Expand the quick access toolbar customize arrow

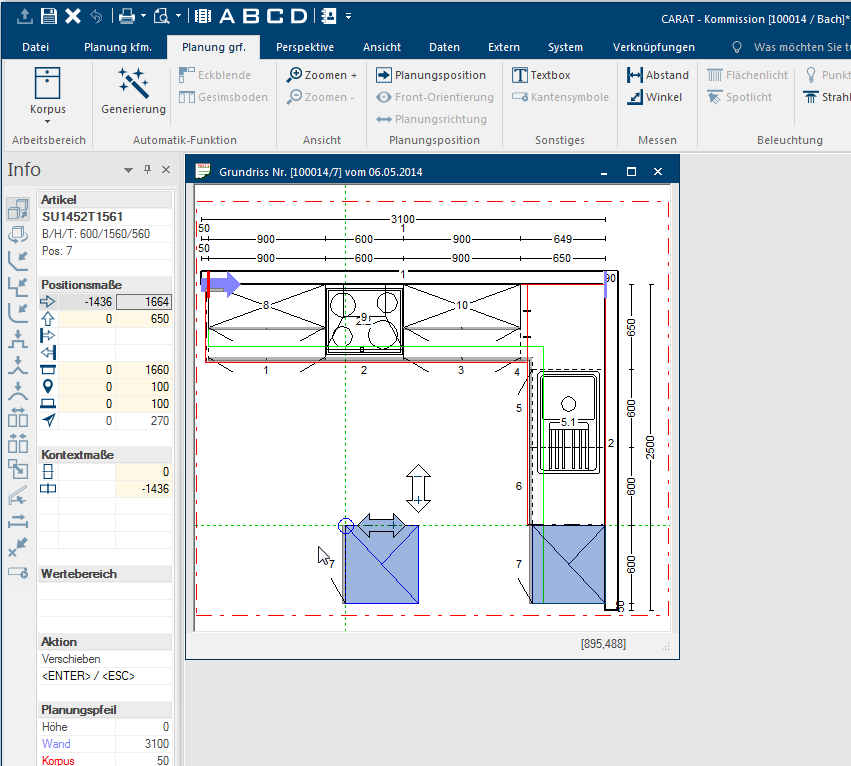pyautogui.click(x=348, y=16)
